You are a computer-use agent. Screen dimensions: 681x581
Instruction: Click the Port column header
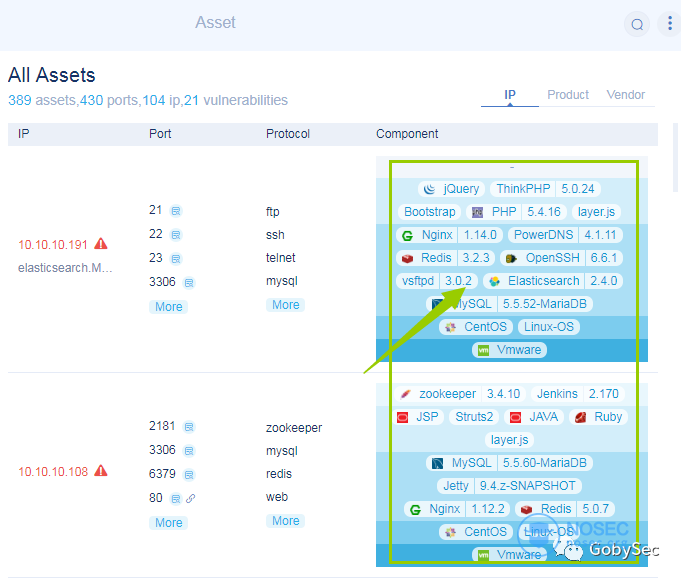(x=160, y=134)
